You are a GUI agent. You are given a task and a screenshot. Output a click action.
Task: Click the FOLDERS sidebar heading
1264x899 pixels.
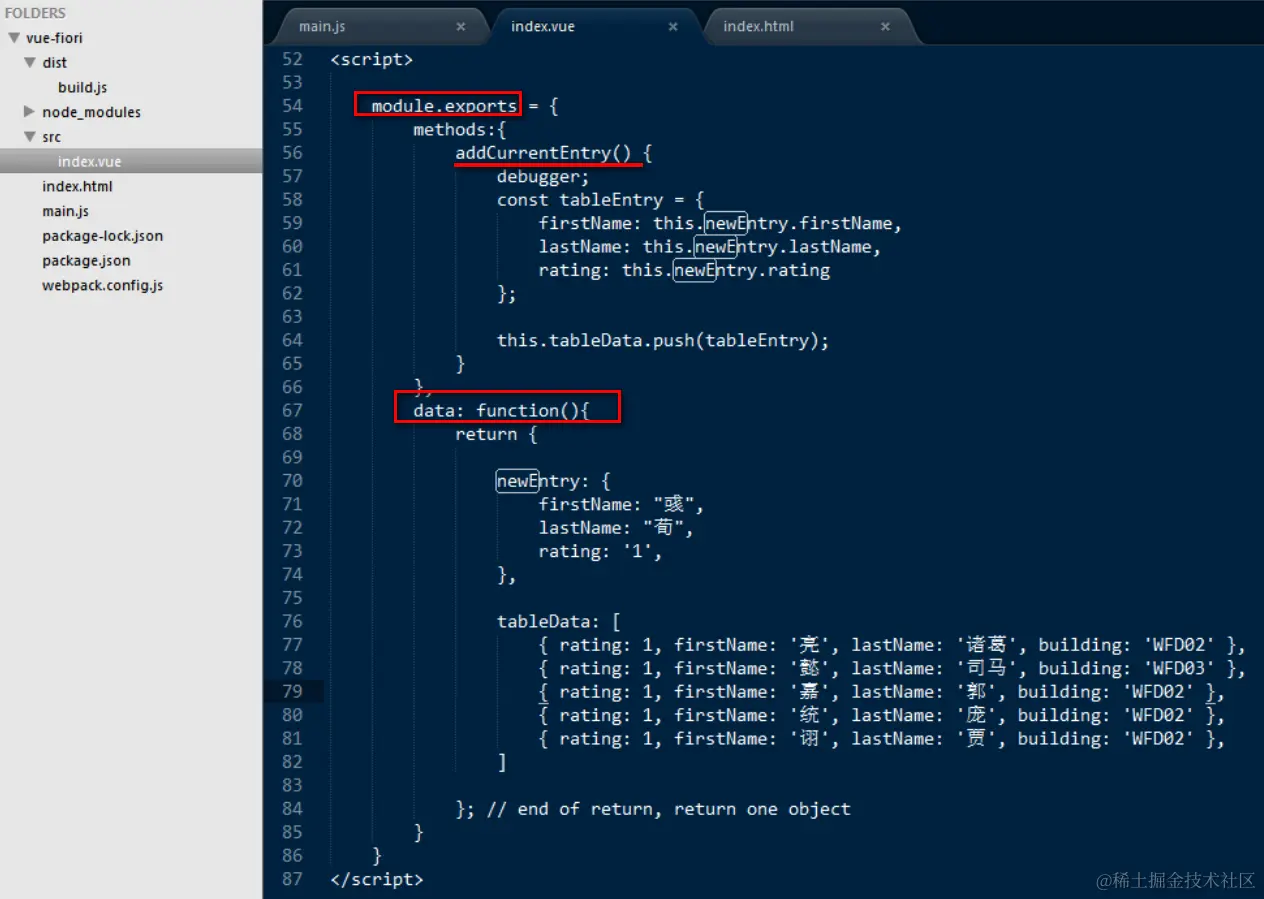point(35,13)
